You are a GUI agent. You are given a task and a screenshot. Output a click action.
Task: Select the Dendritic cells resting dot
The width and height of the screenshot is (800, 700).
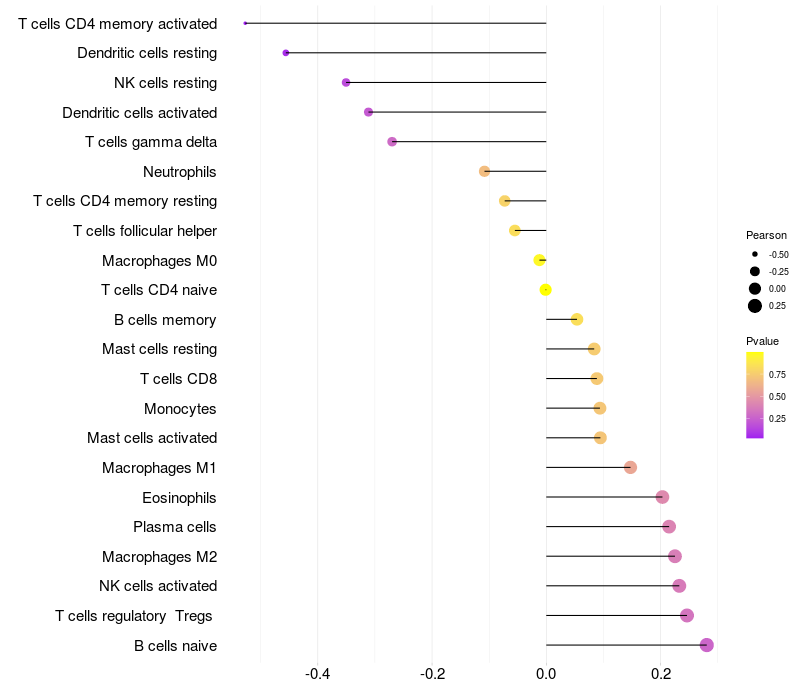tap(286, 53)
